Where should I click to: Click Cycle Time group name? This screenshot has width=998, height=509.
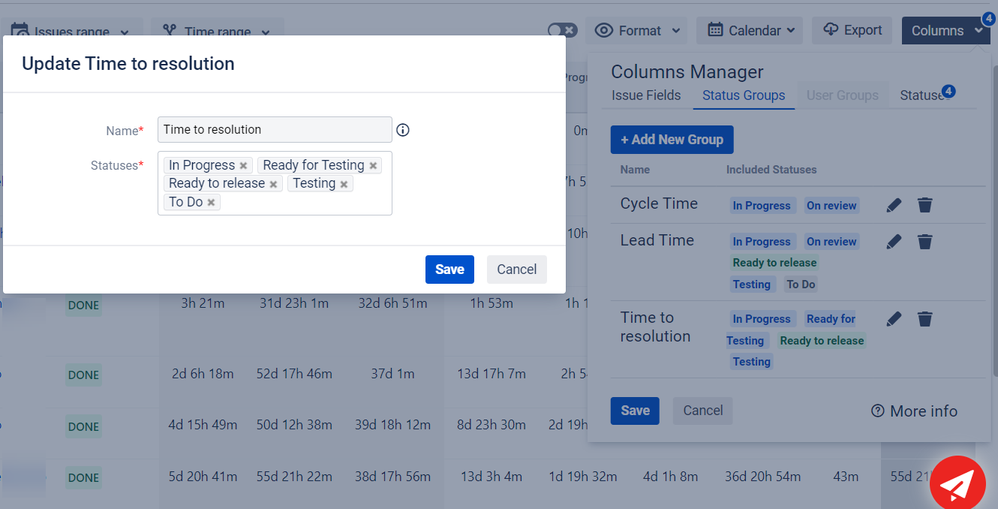point(659,204)
